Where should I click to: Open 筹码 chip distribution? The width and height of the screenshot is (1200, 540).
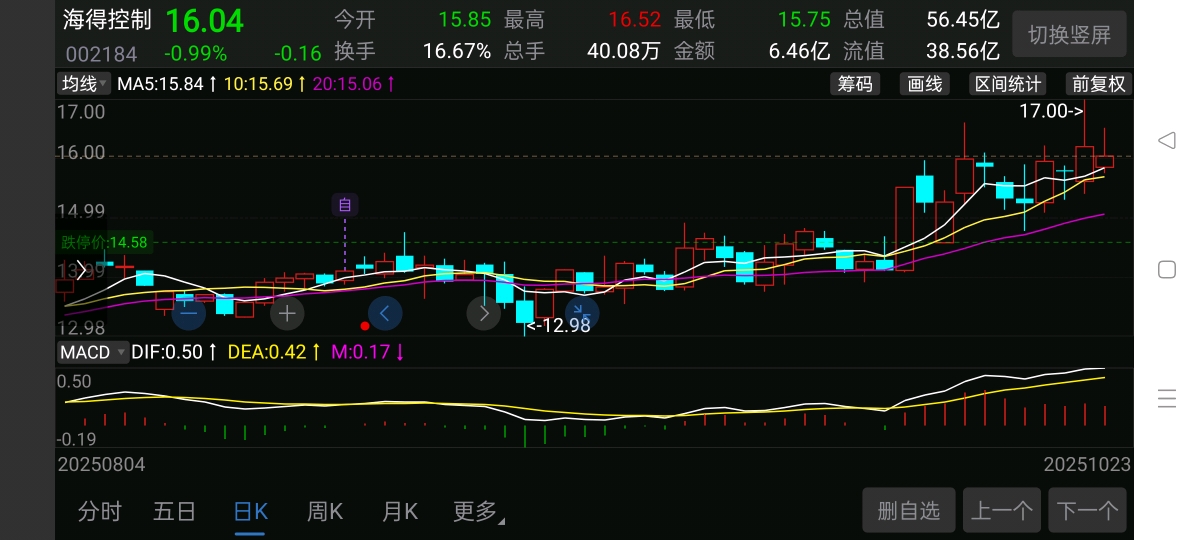tap(855, 84)
